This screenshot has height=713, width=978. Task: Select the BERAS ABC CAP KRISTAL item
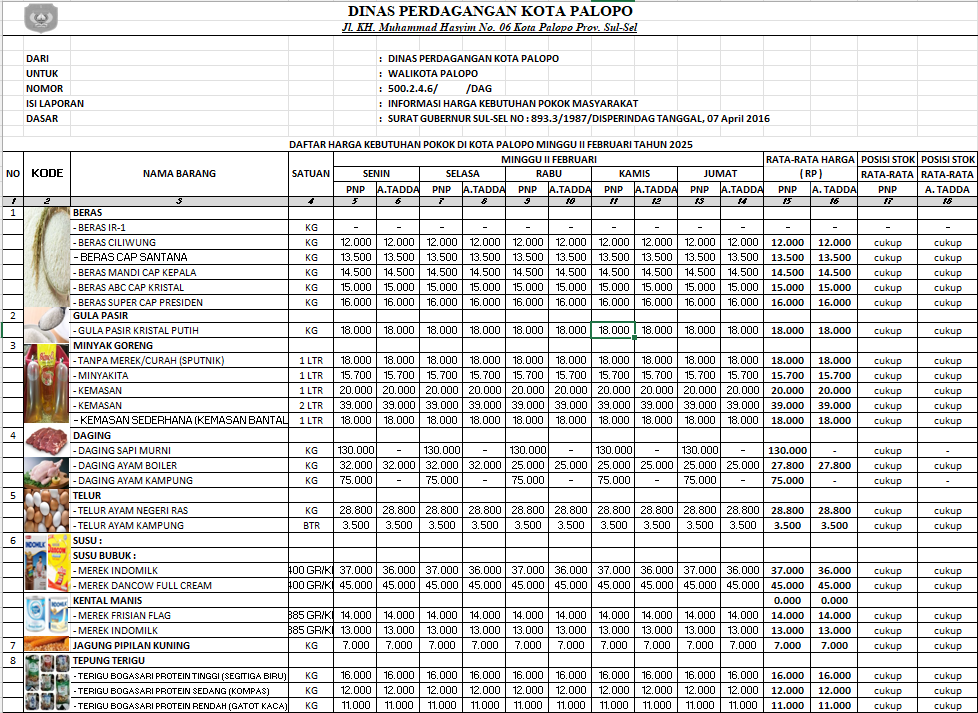[x=128, y=288]
